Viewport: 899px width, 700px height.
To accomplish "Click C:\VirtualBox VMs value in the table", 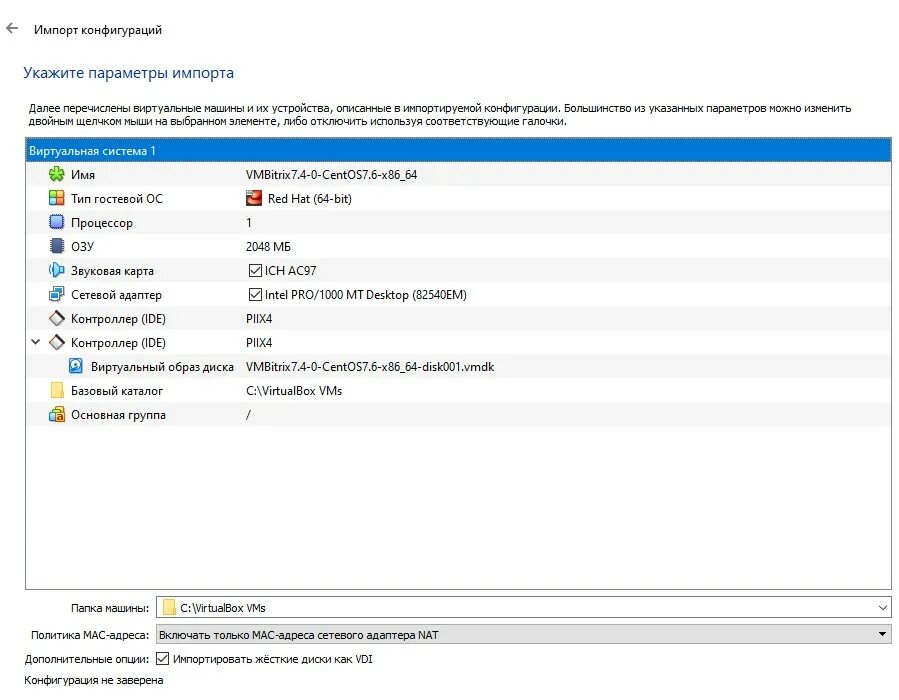I will pyautogui.click(x=294, y=391).
